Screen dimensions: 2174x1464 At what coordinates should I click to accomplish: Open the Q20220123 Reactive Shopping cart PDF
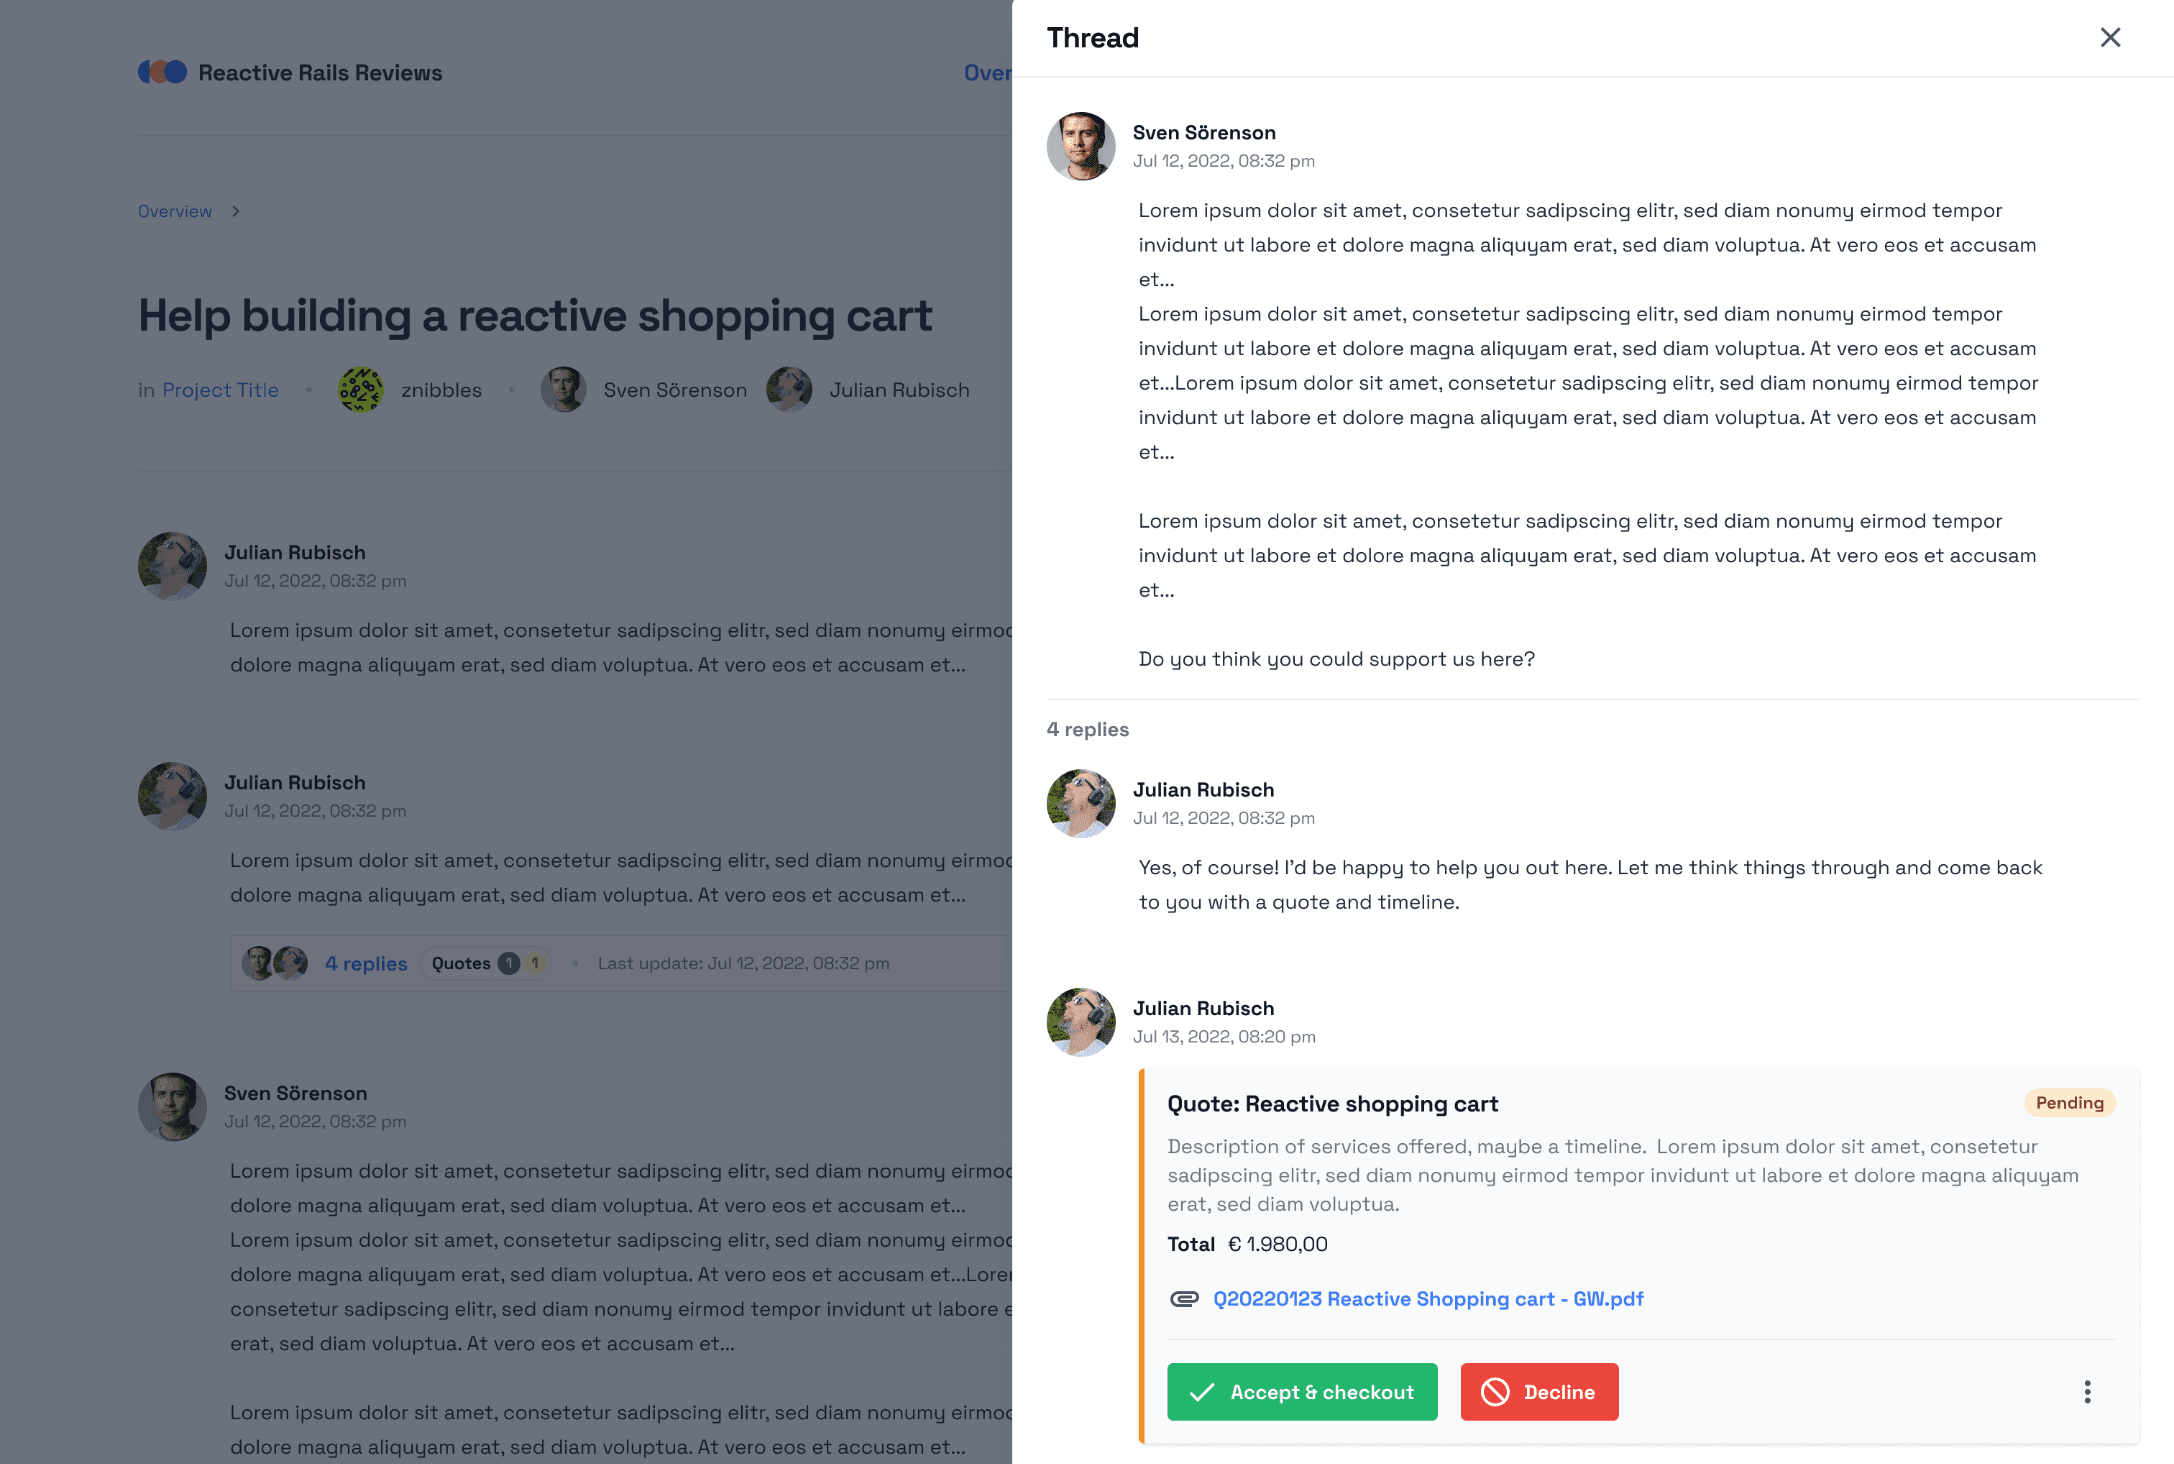click(1428, 1299)
